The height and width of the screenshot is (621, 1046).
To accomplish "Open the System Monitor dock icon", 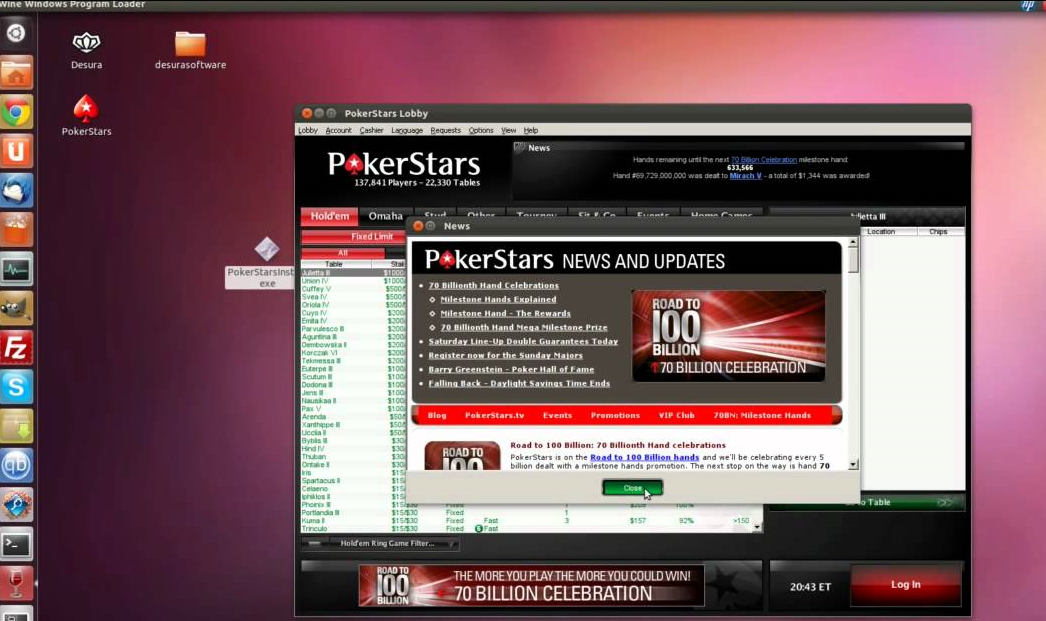I will point(16,269).
